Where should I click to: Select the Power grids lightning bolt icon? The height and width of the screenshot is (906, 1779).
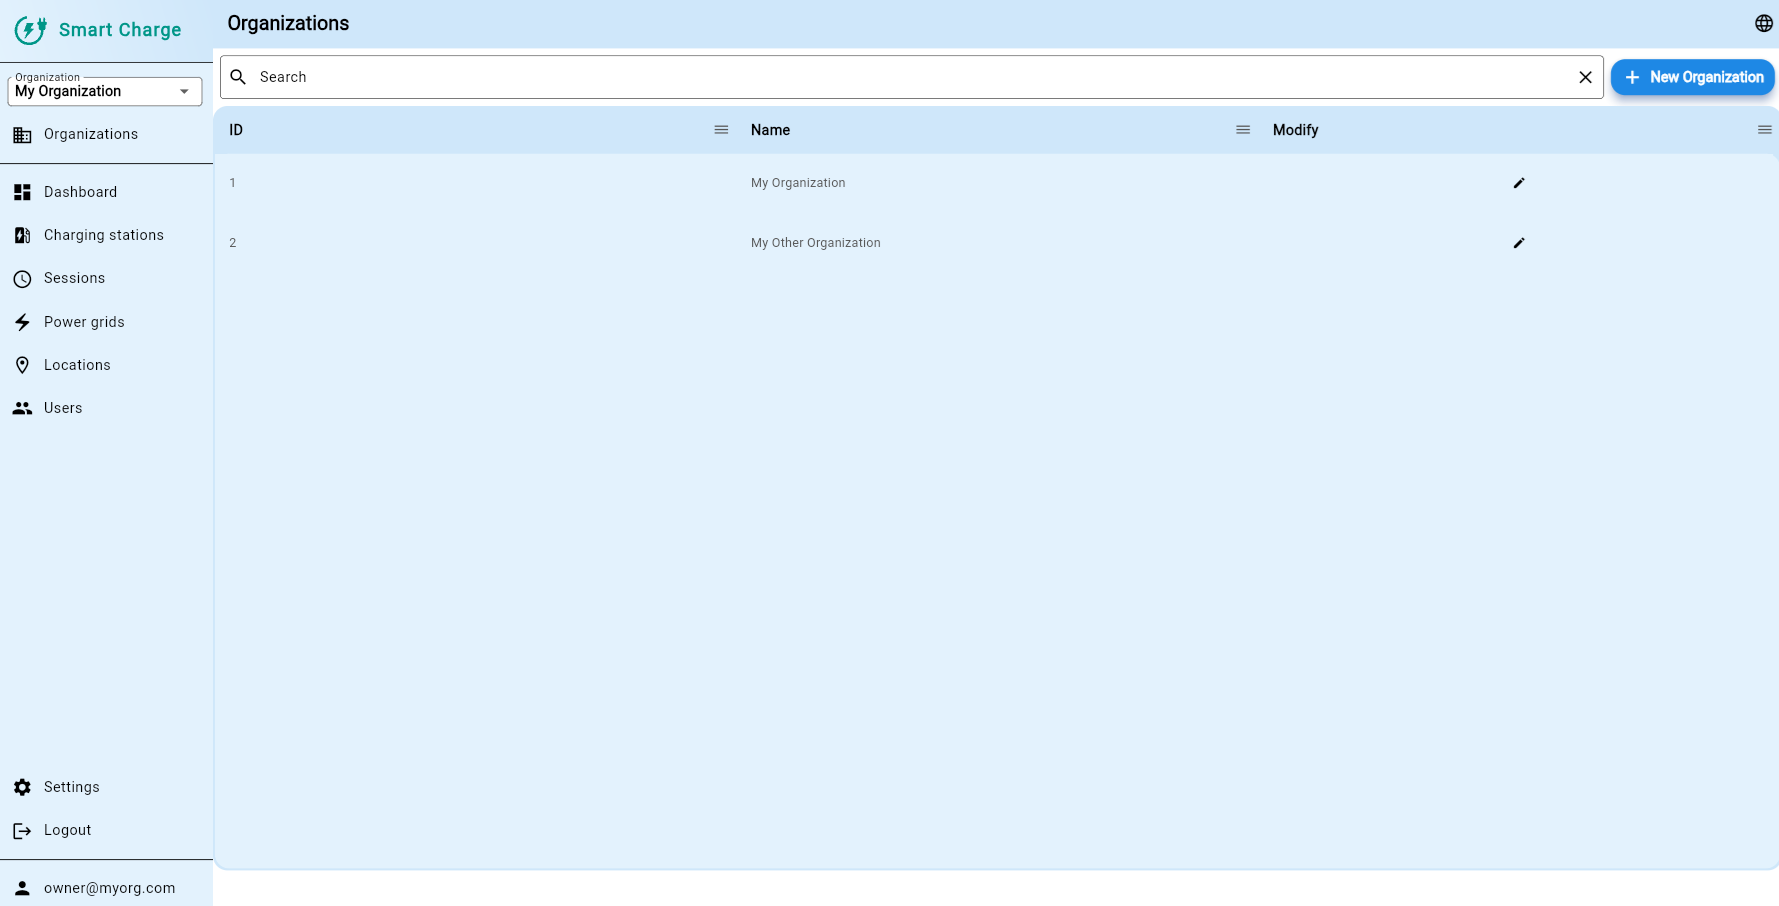pyautogui.click(x=23, y=321)
